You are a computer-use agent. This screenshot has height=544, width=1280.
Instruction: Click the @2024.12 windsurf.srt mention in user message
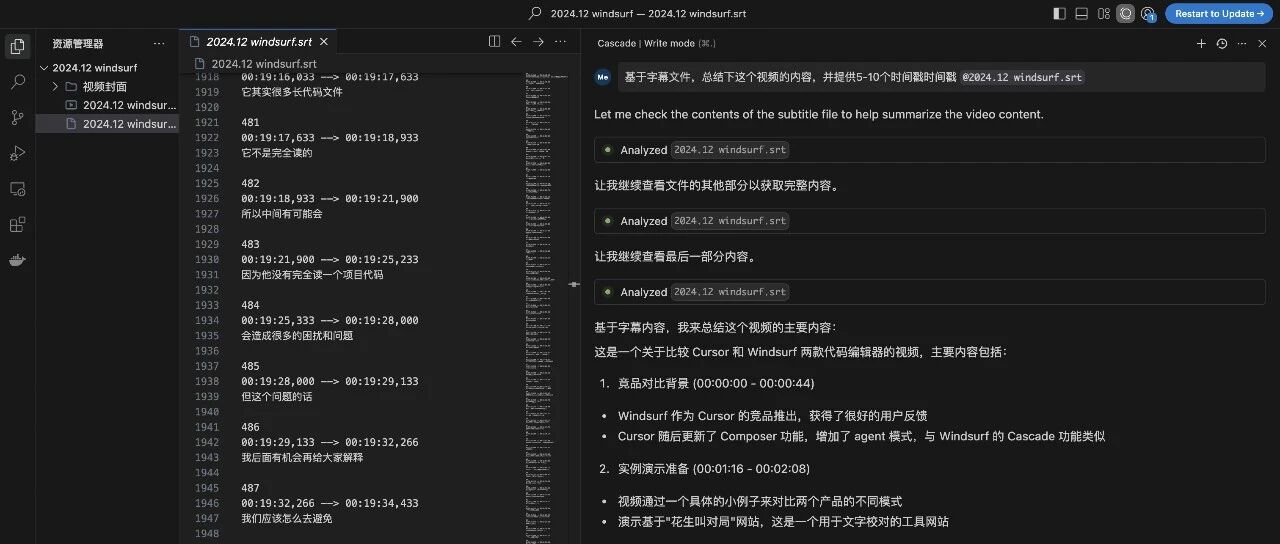(x=1022, y=77)
